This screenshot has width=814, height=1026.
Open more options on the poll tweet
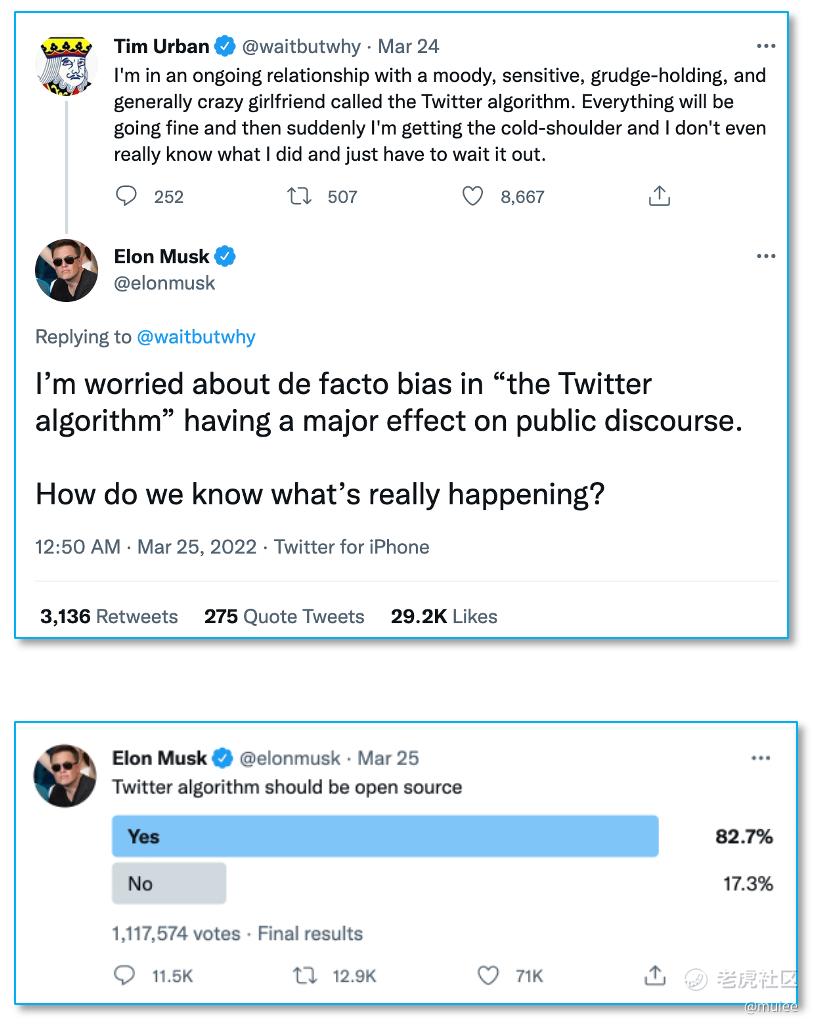click(x=760, y=758)
